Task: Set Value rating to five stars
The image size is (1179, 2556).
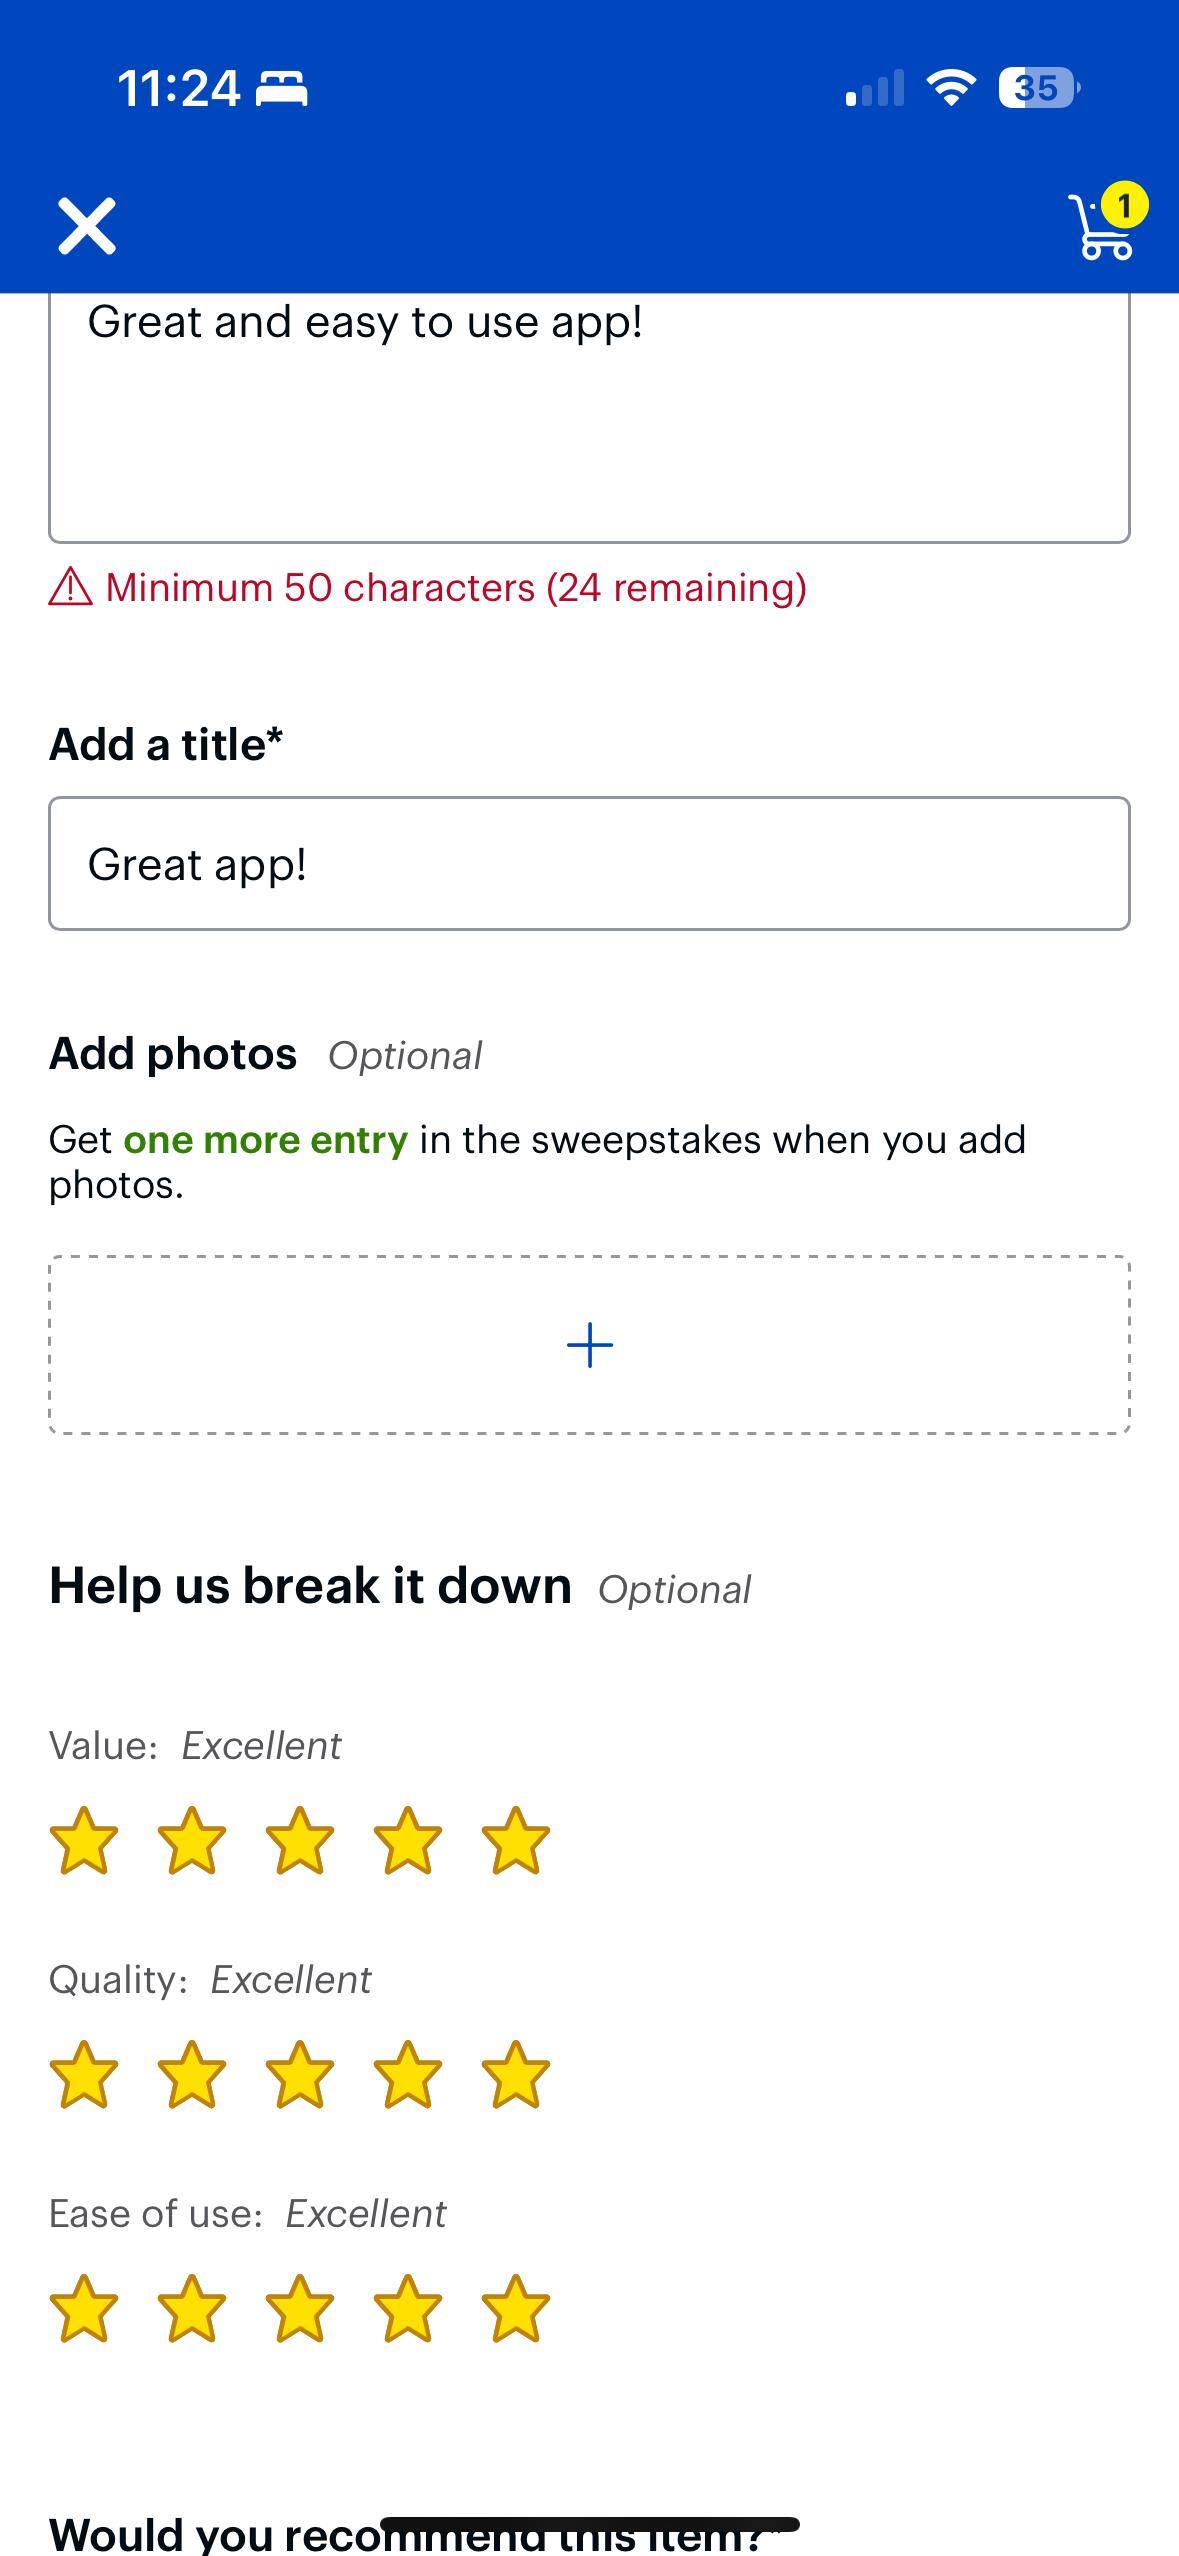Action: 515,1840
